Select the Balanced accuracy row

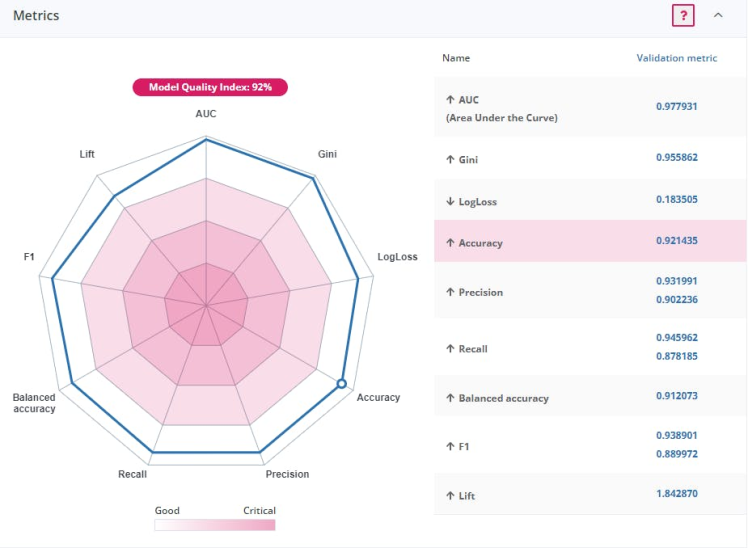(590, 397)
